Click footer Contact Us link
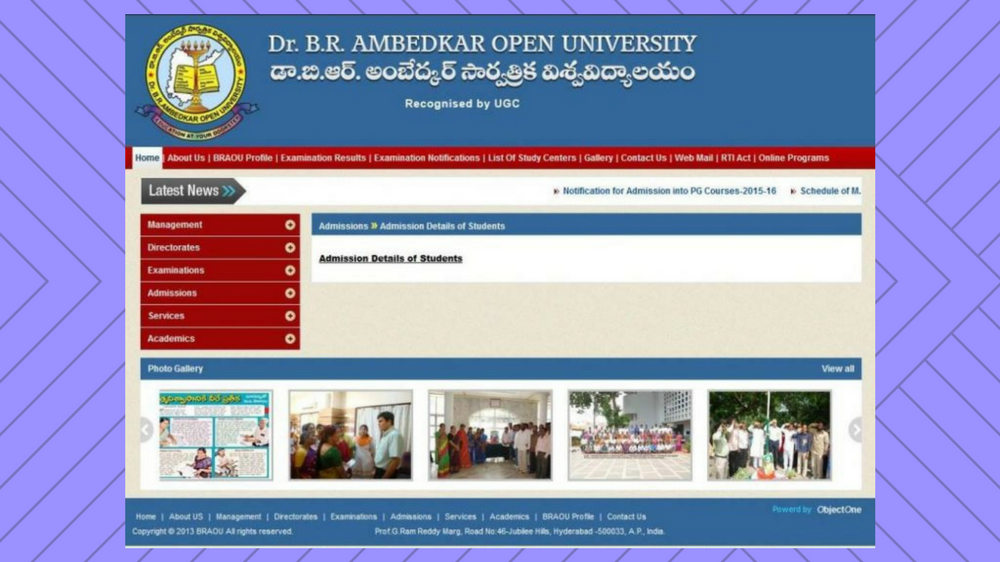The height and width of the screenshot is (562, 1000). pos(626,517)
